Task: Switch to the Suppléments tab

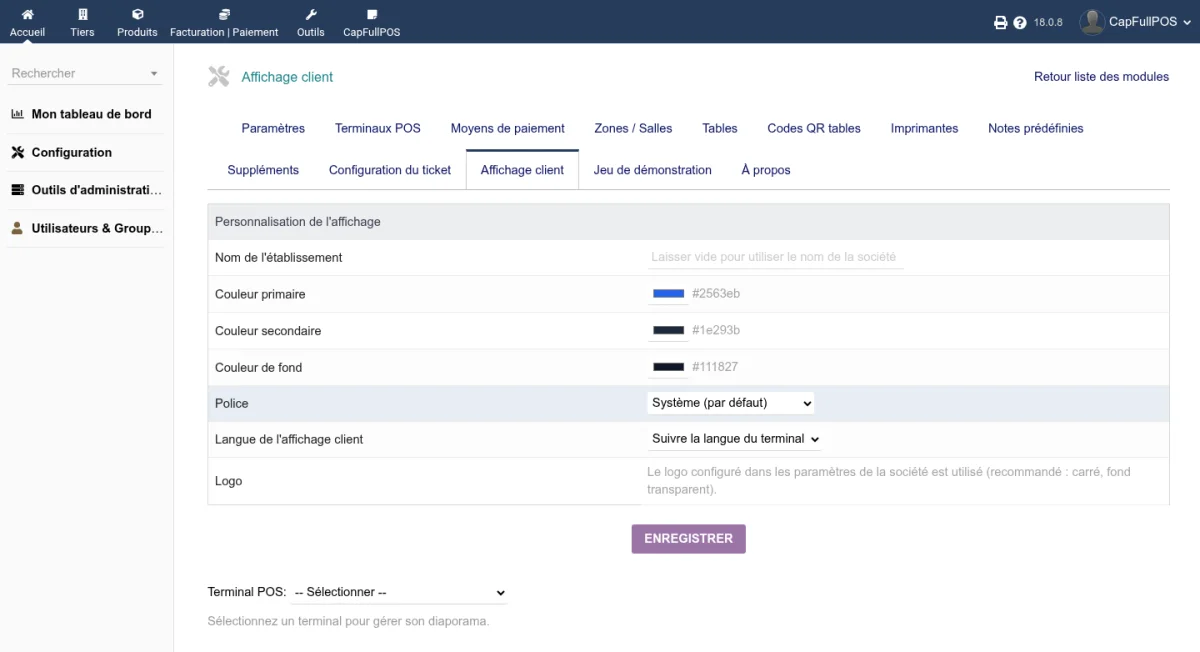Action: coord(263,170)
